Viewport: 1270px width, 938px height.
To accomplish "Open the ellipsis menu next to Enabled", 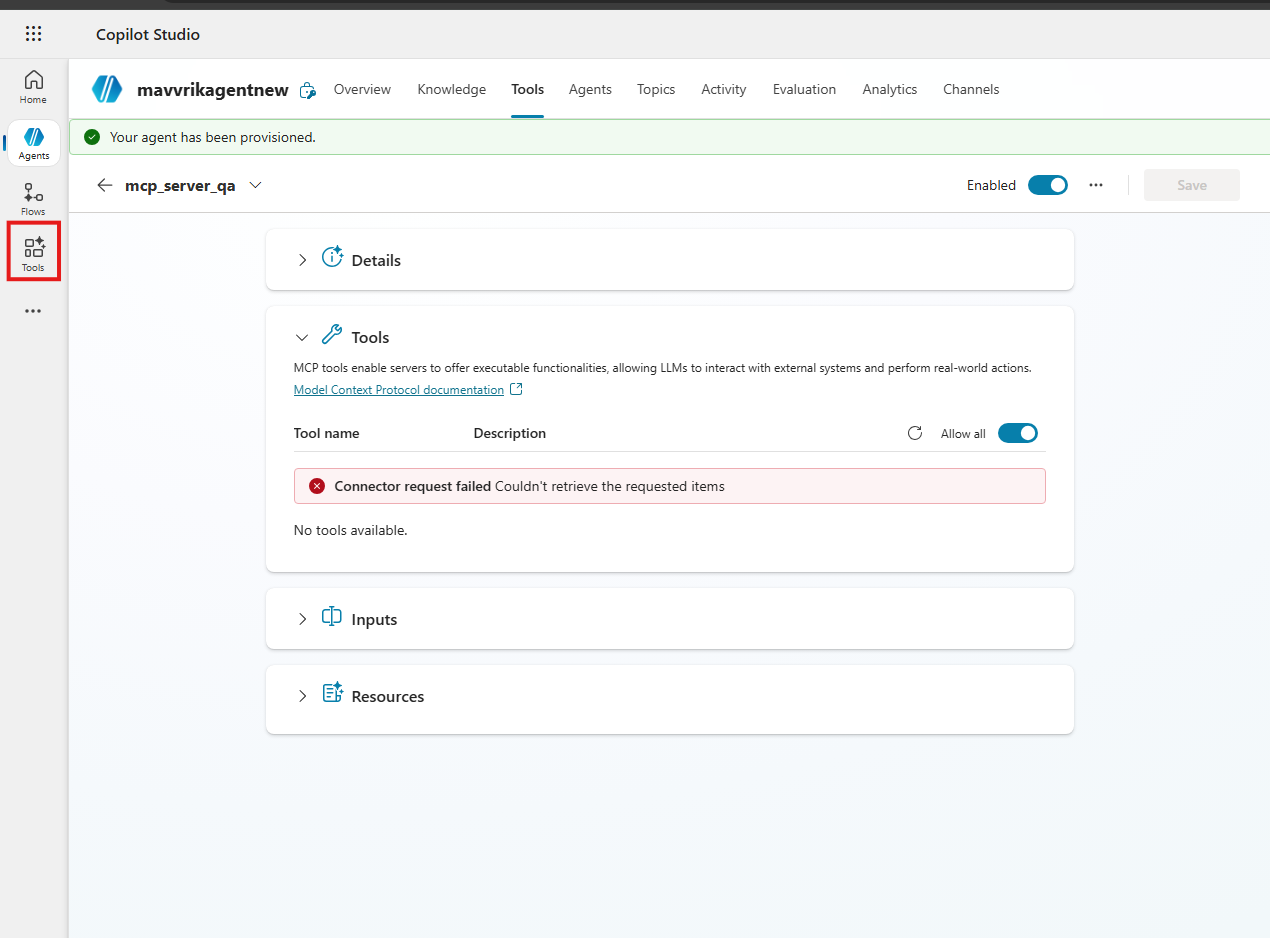I will [1096, 185].
